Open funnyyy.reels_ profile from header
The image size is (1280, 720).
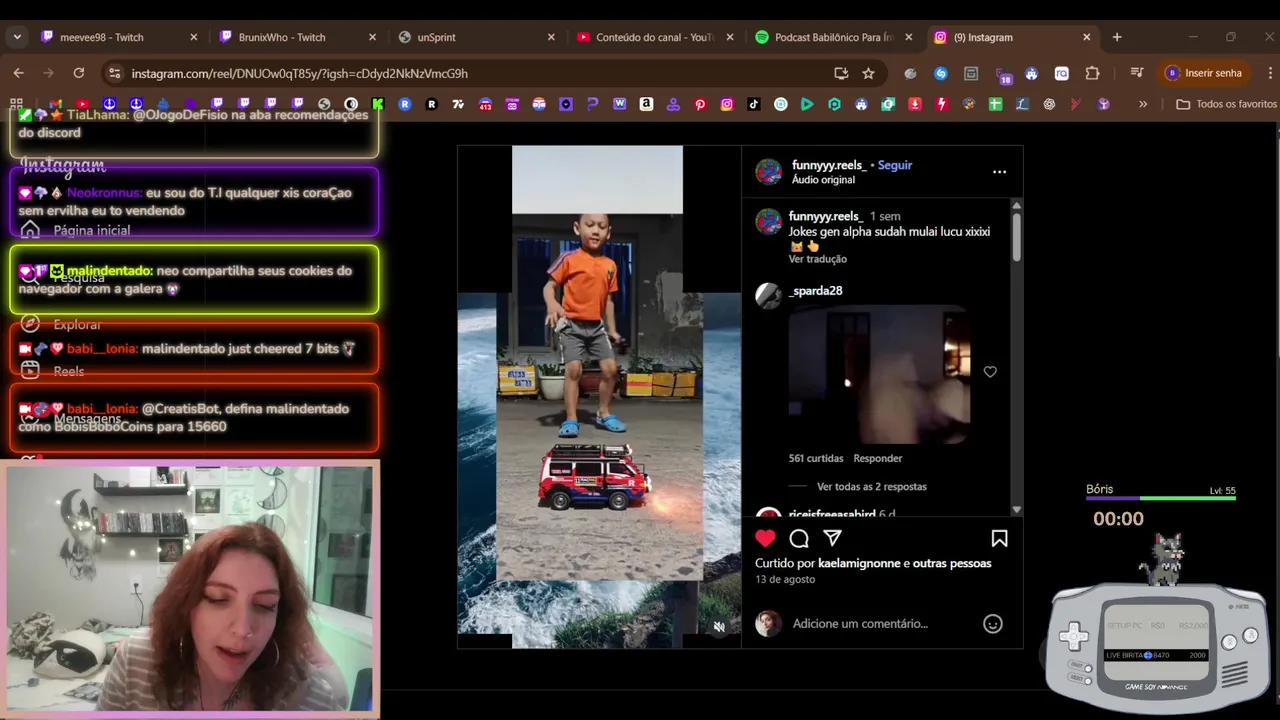click(x=829, y=165)
